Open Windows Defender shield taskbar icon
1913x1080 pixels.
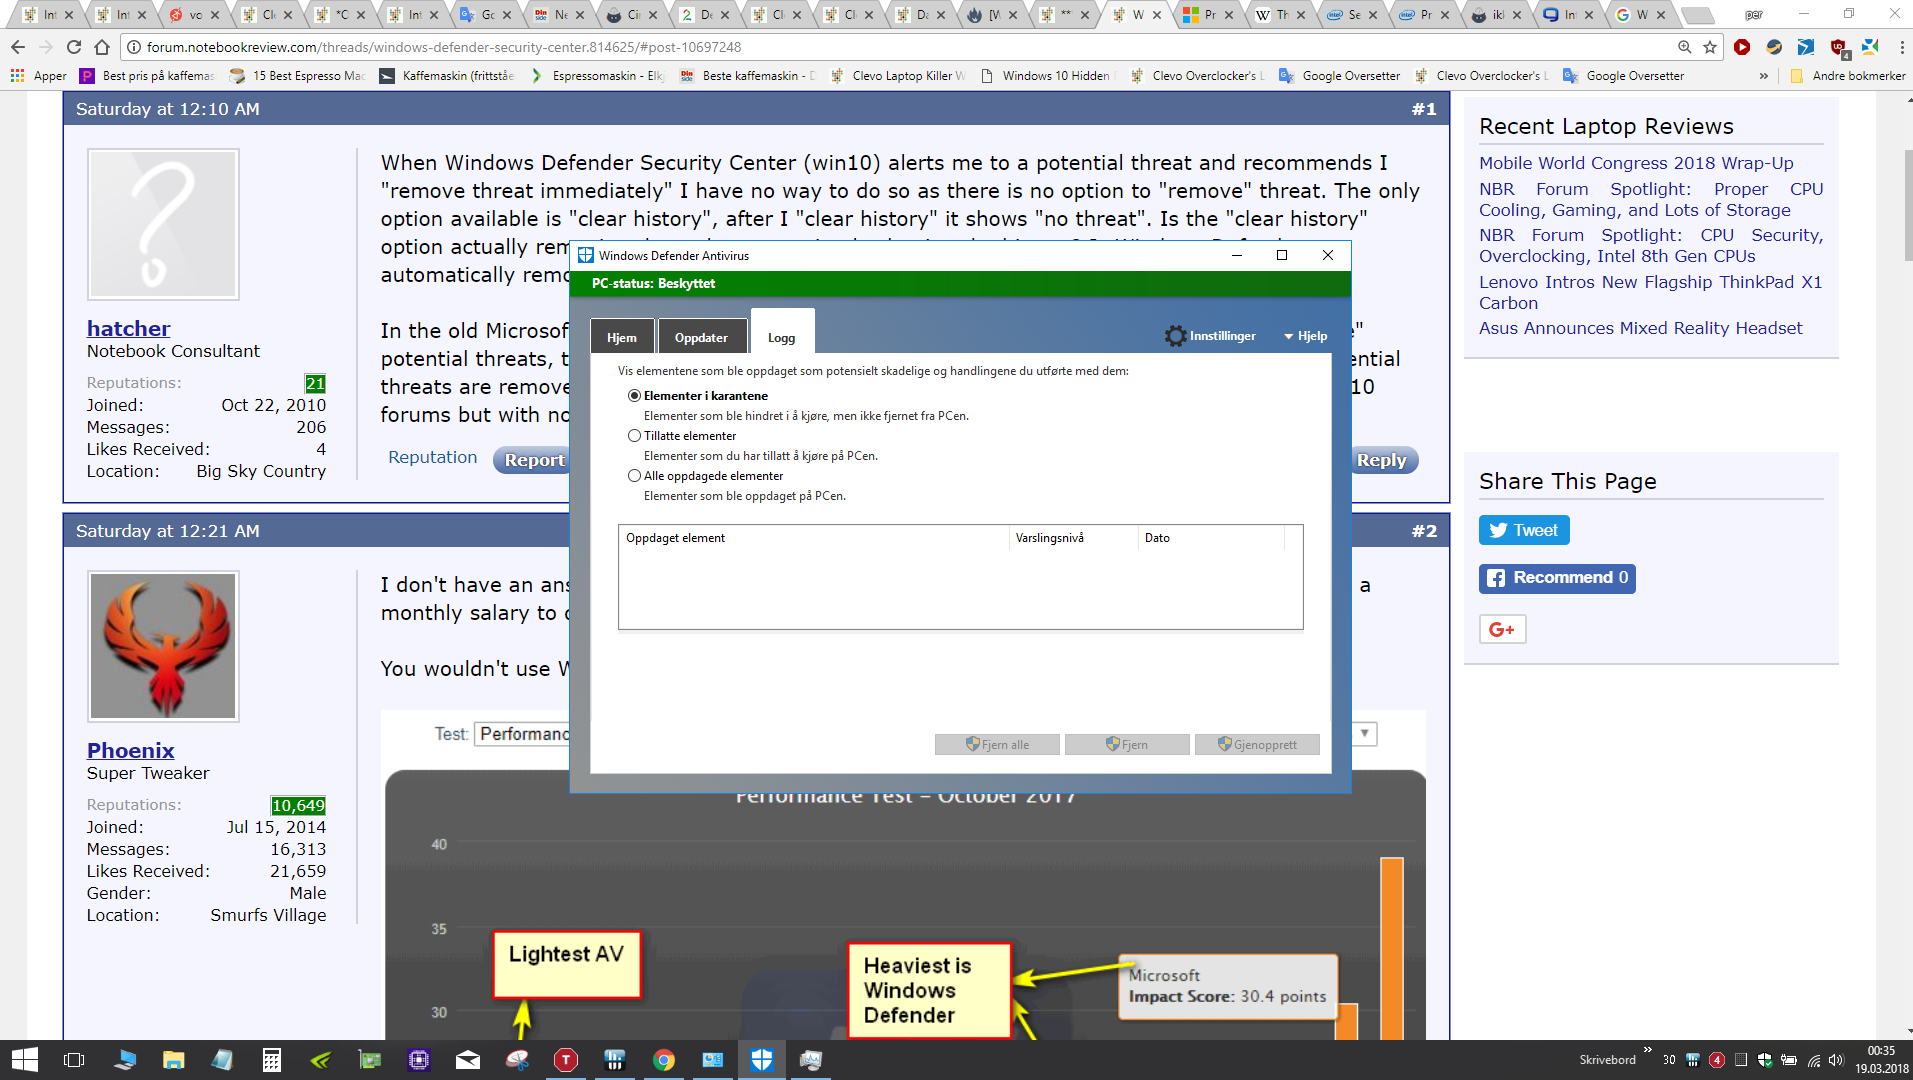(762, 1060)
